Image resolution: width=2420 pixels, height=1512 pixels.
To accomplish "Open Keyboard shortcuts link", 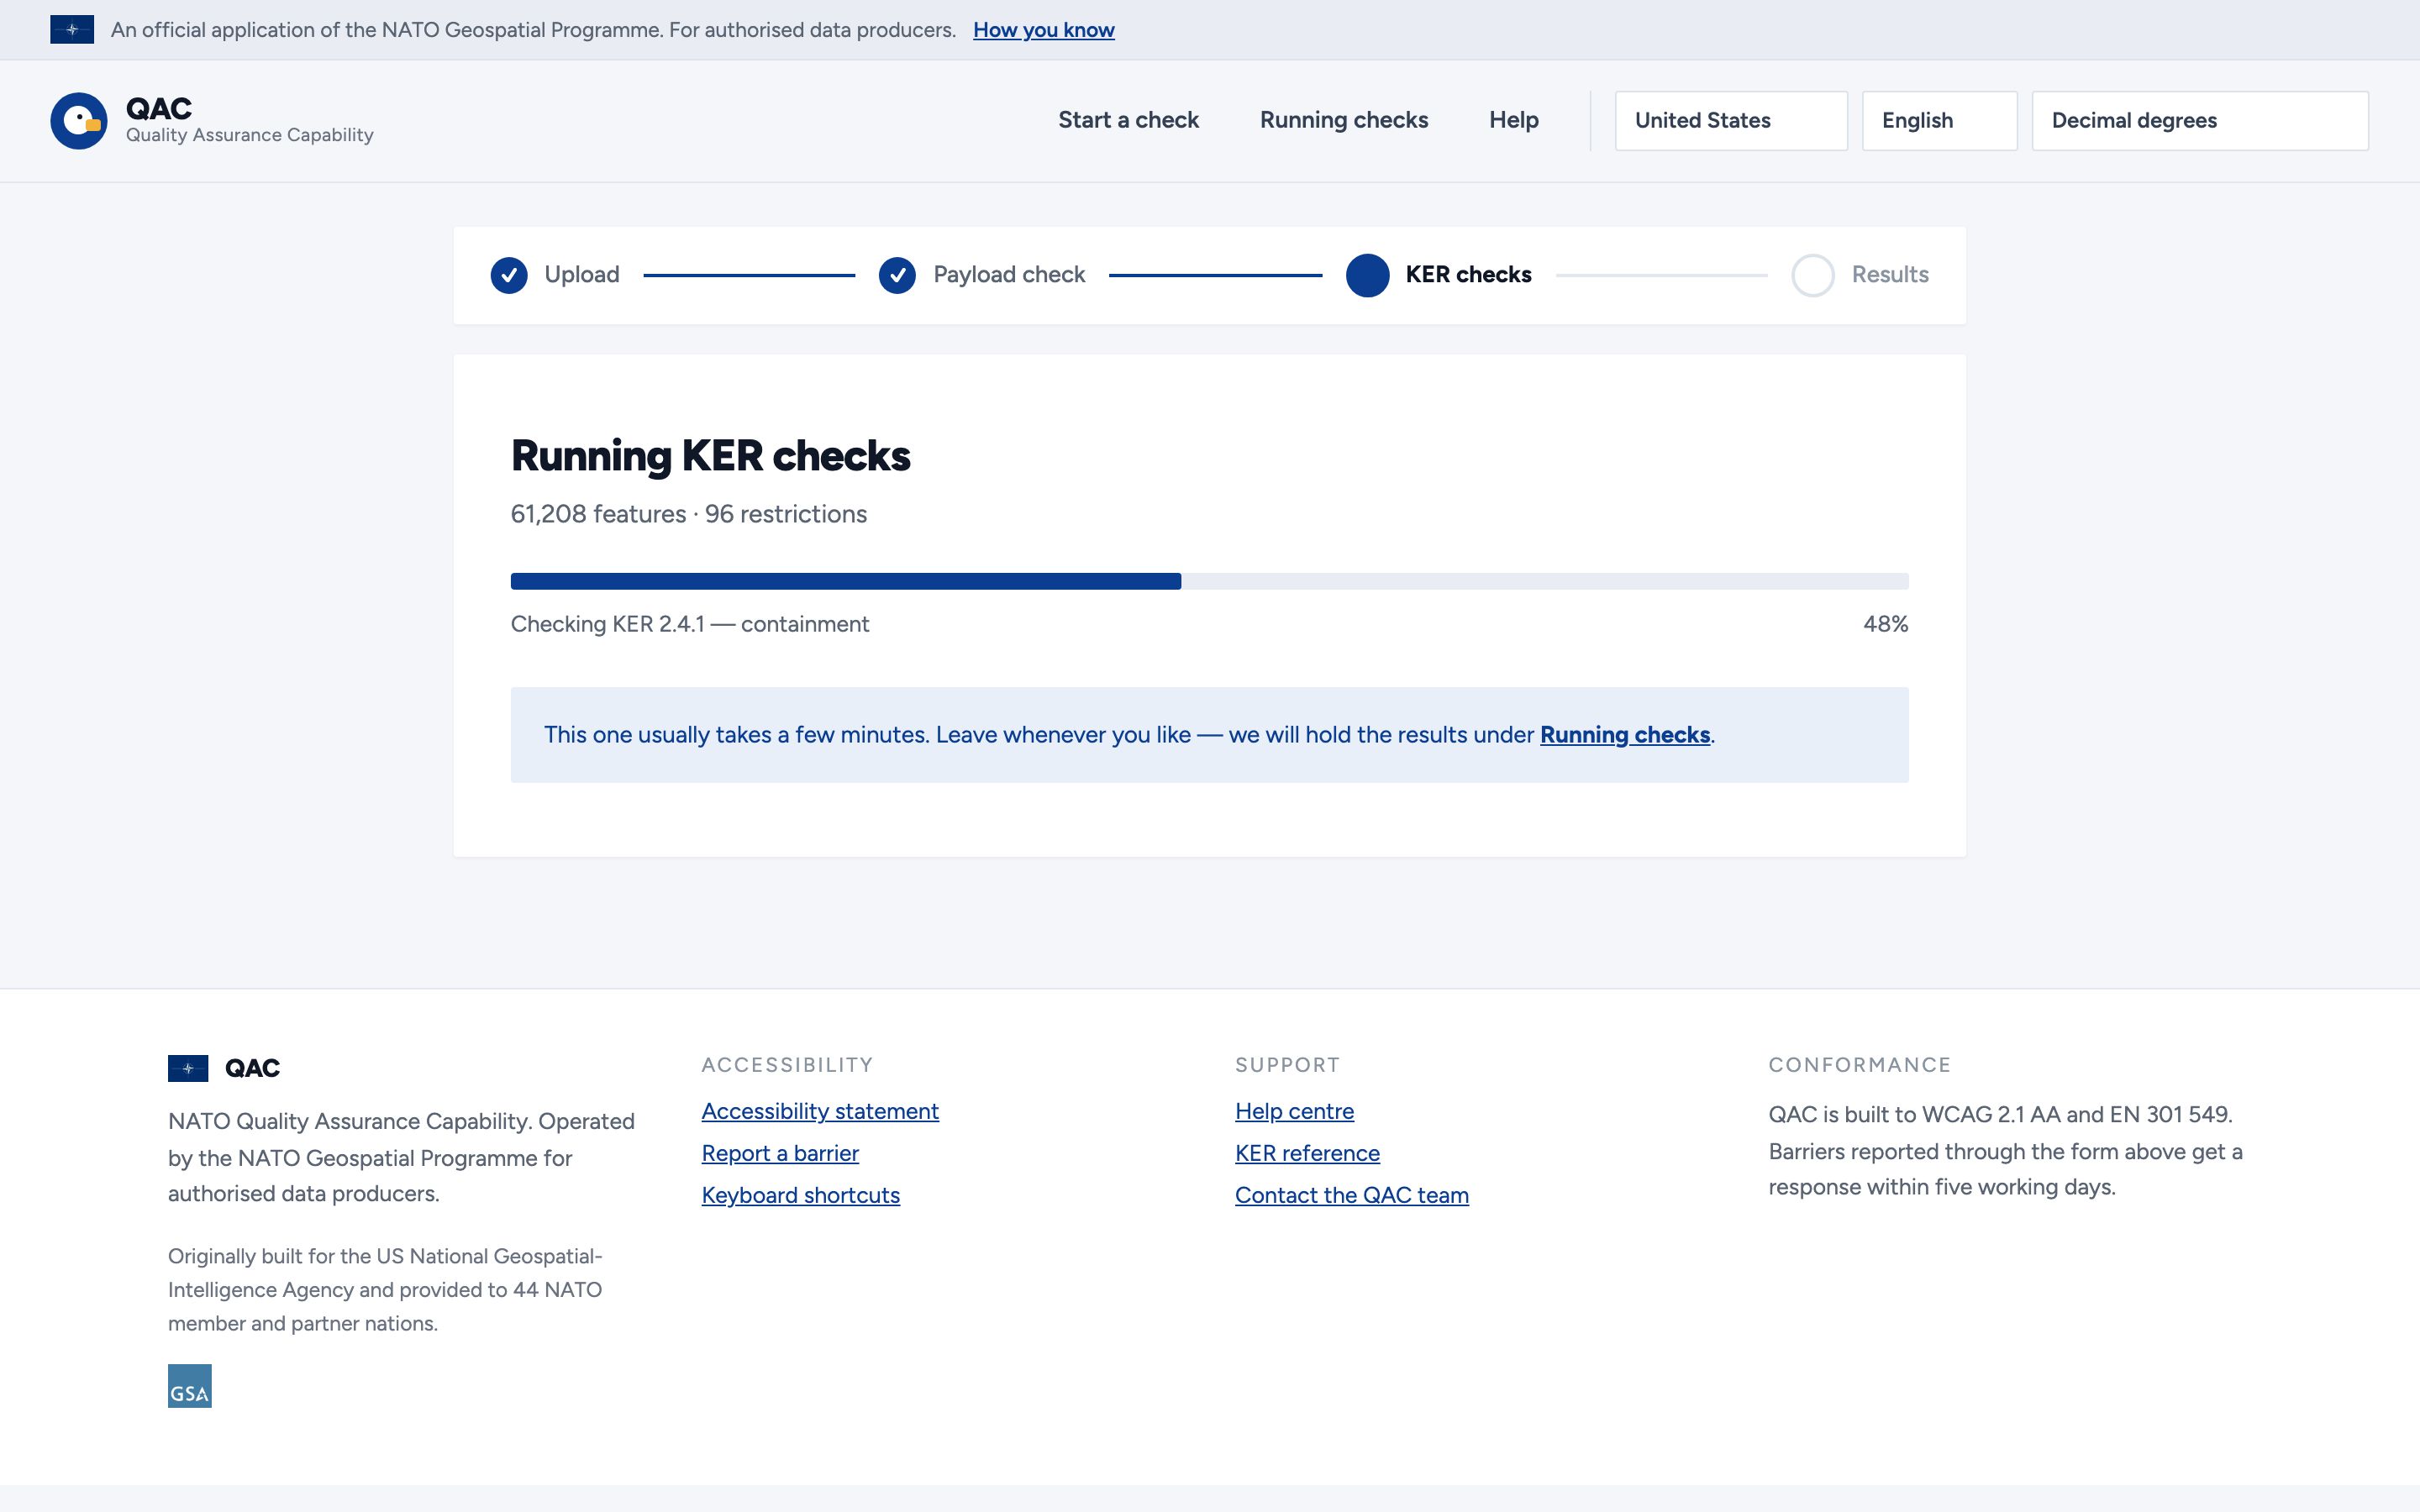I will (x=801, y=1195).
